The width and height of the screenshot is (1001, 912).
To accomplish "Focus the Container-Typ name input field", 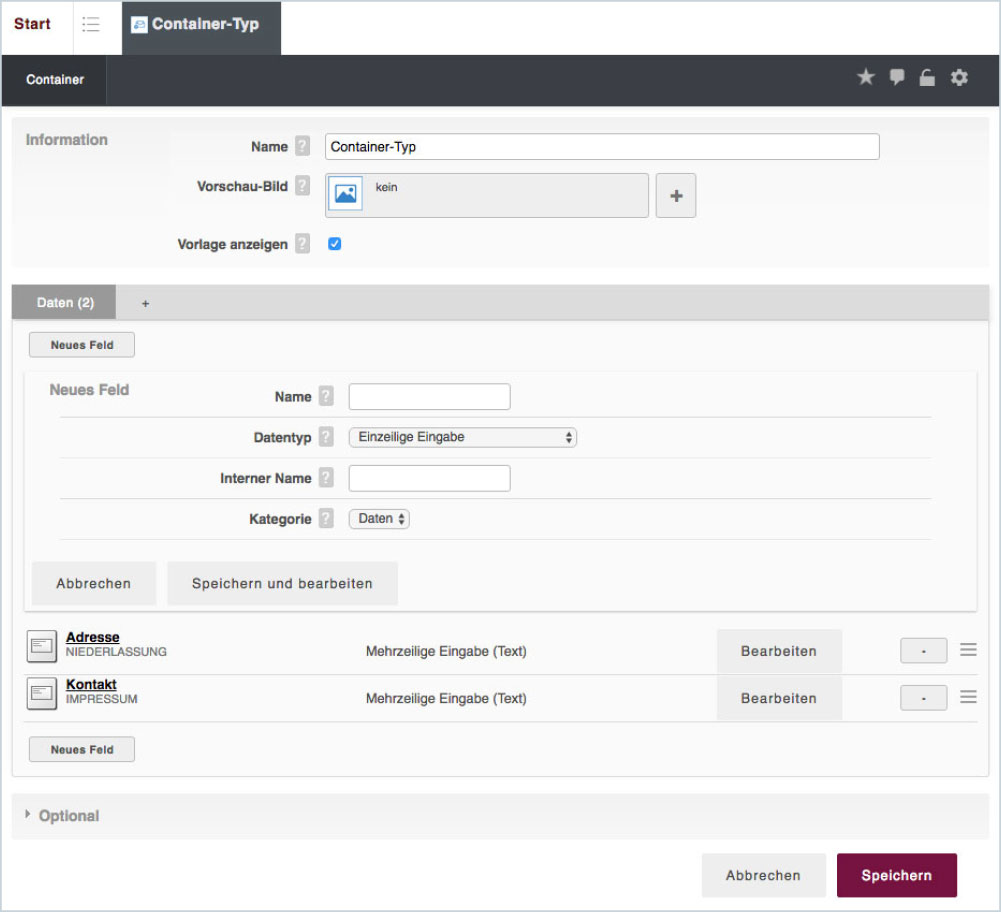I will (602, 147).
